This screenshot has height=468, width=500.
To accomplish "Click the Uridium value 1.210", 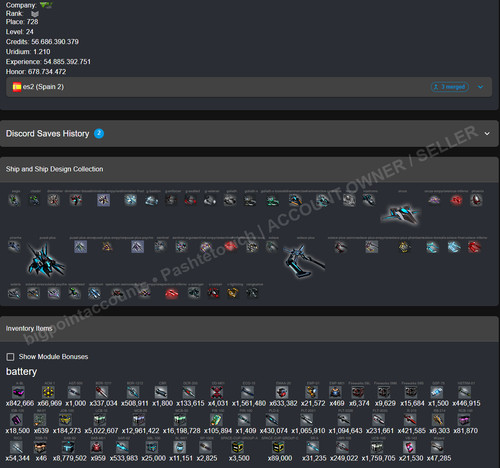I will tap(42, 52).
